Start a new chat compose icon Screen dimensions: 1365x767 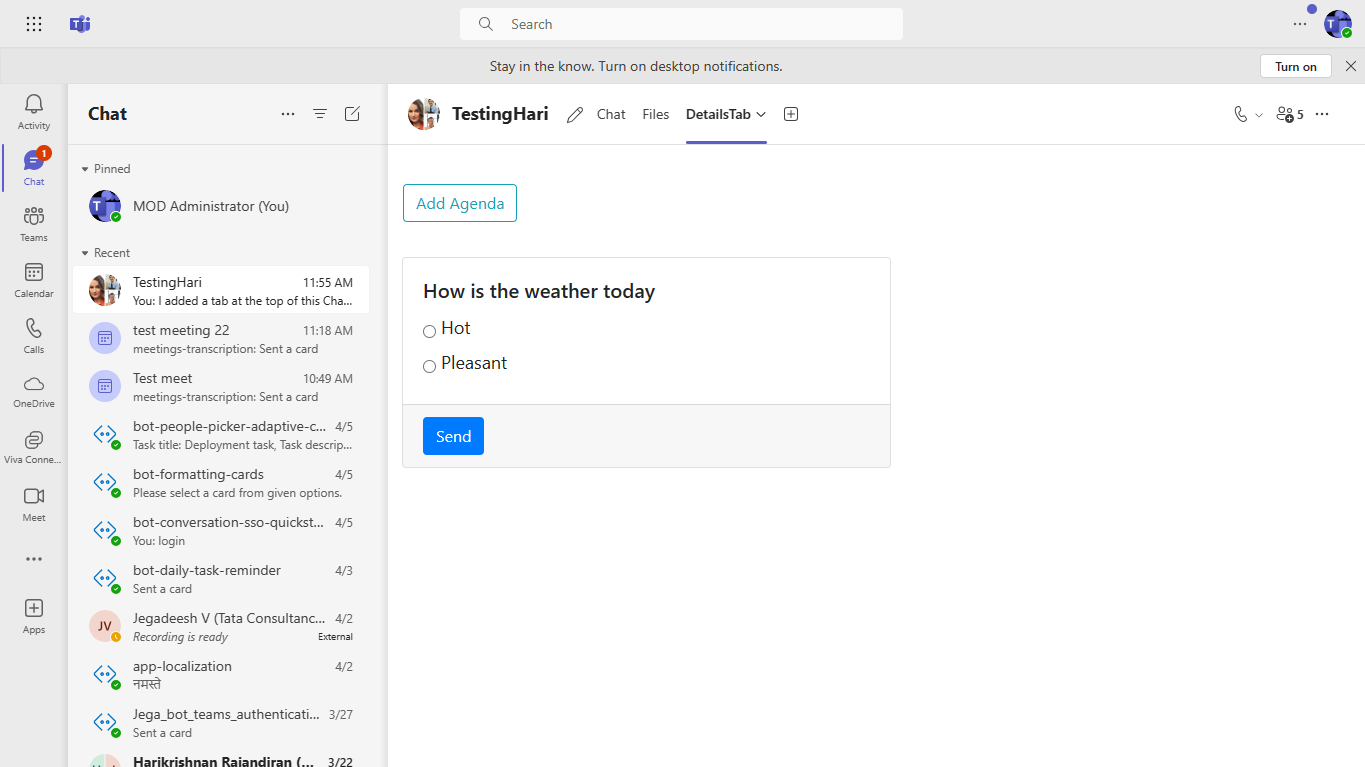tap(352, 114)
